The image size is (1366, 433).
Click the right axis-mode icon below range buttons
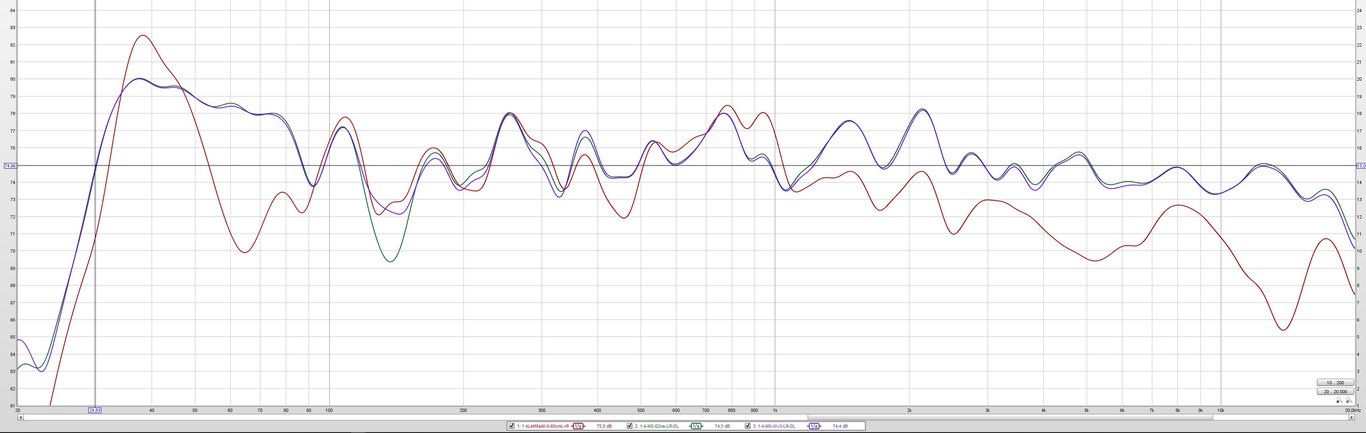click(1349, 401)
